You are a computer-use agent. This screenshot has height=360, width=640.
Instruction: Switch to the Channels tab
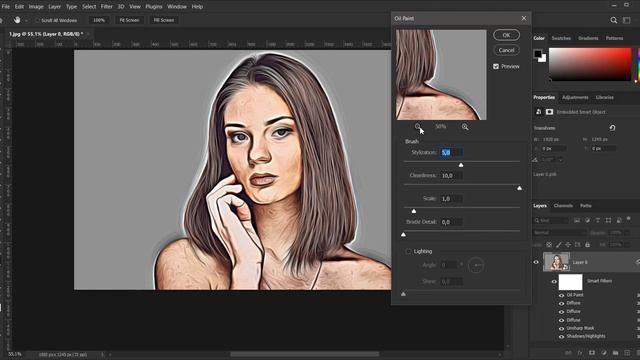[x=563, y=206]
